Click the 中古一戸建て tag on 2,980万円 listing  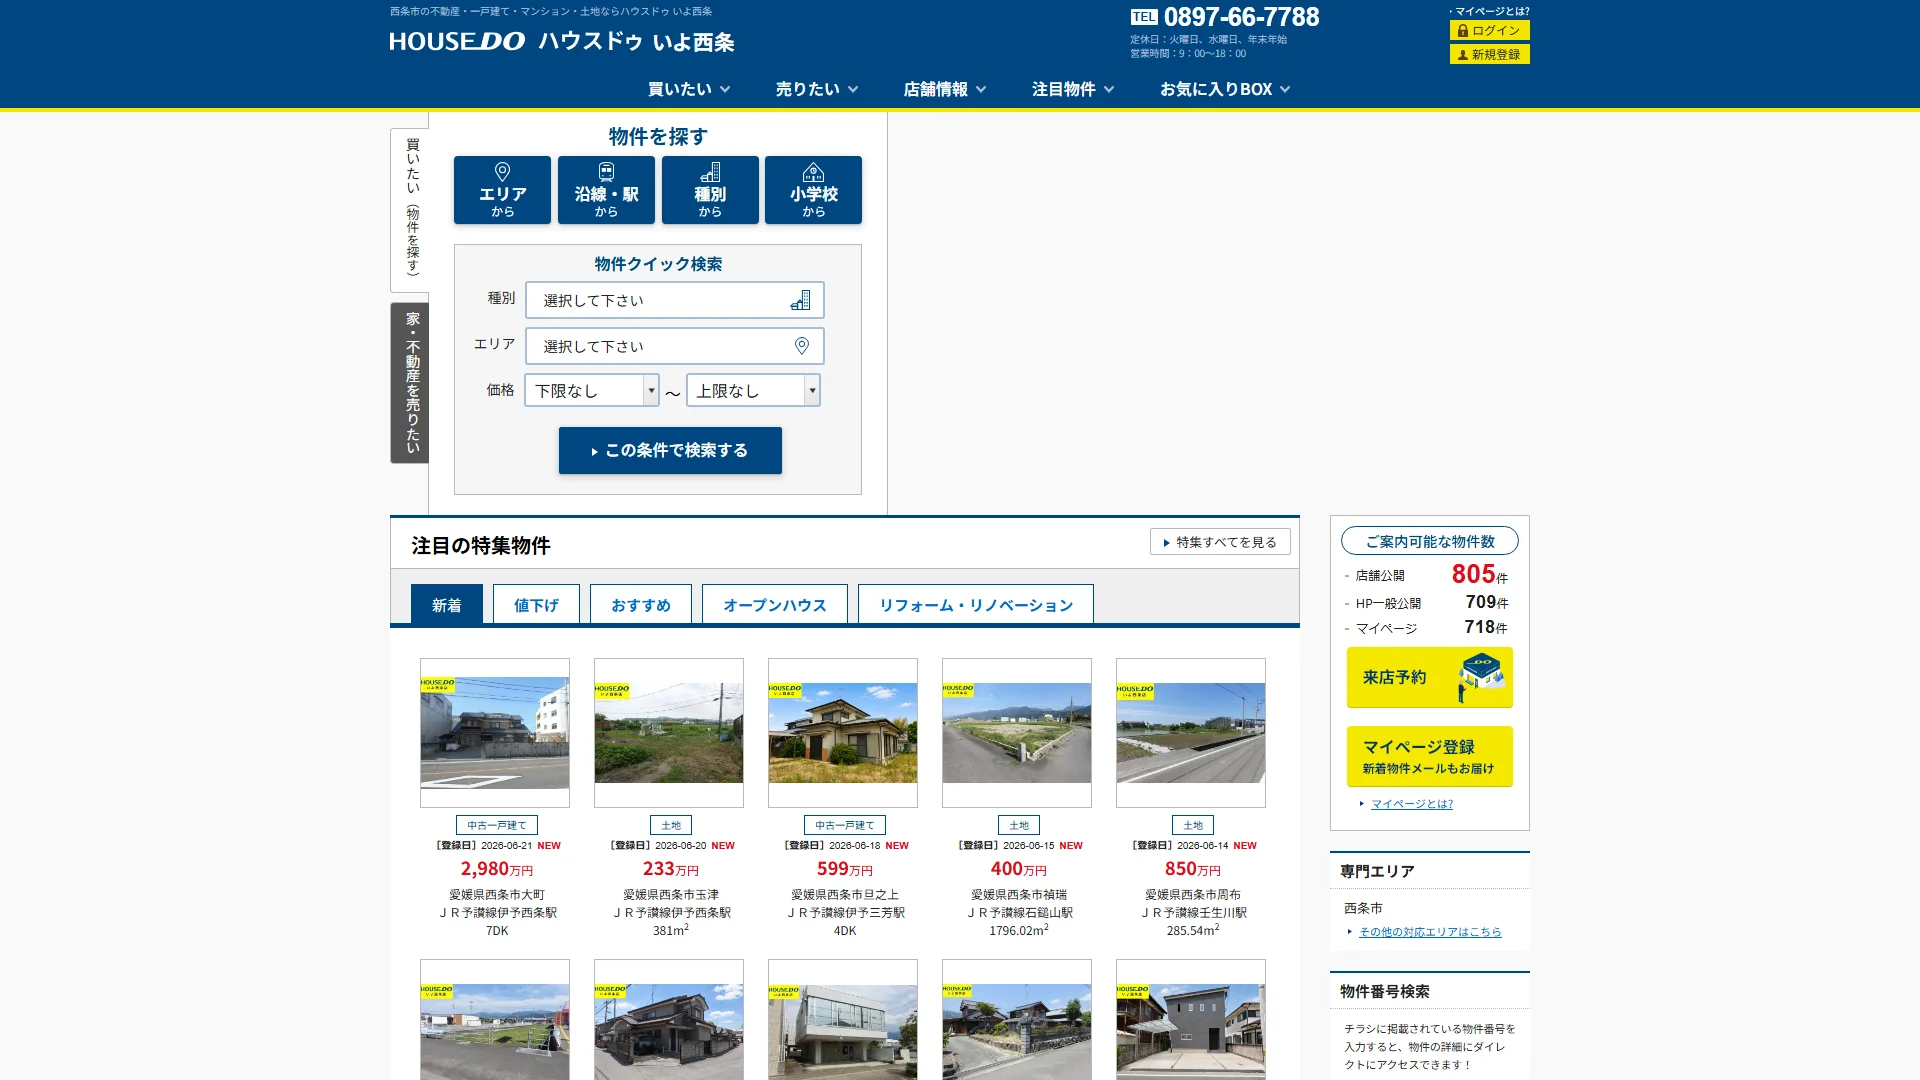click(497, 825)
